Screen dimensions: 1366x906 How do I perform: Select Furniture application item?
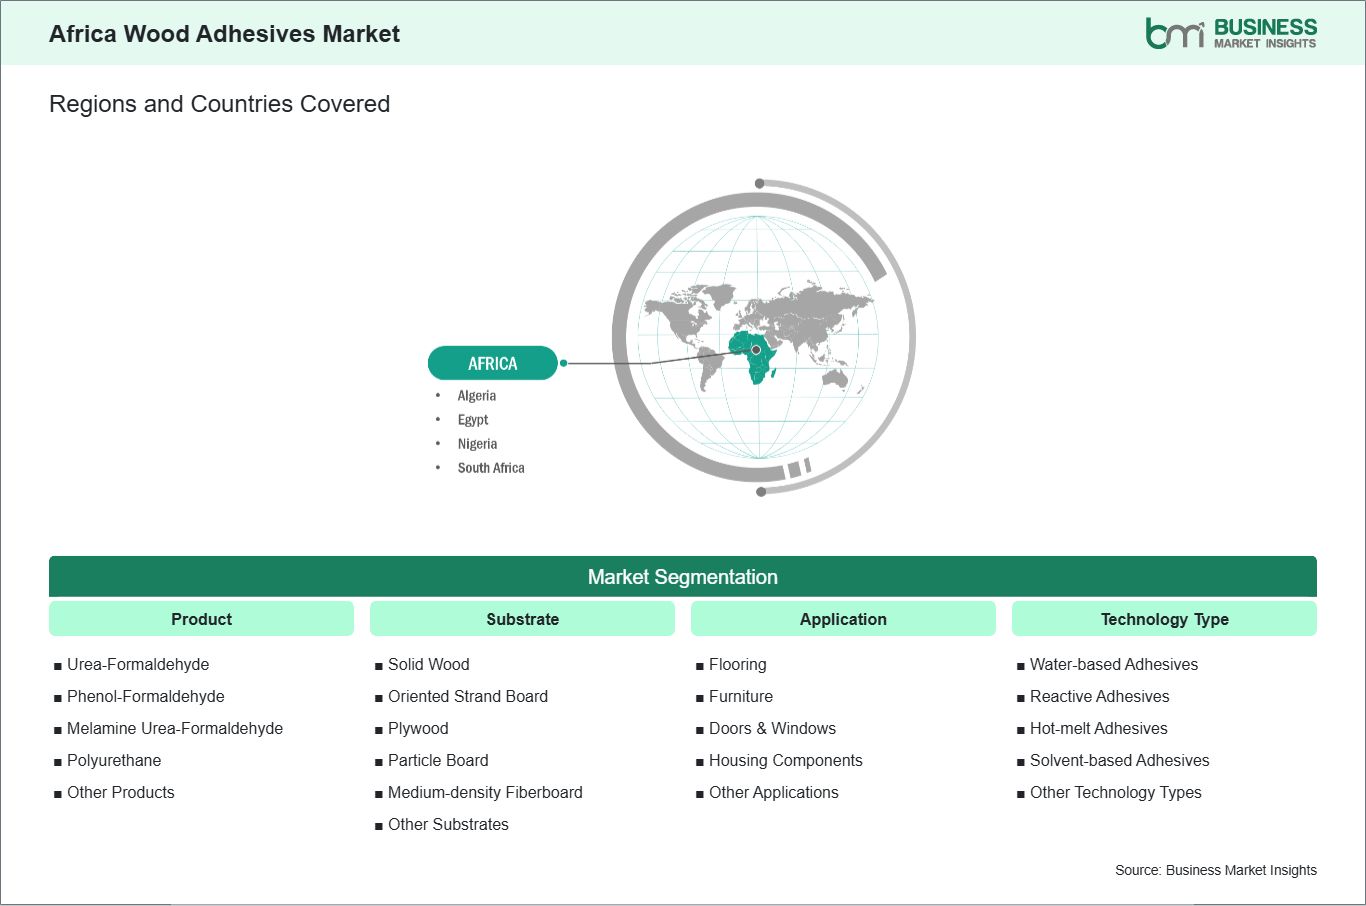pos(741,696)
